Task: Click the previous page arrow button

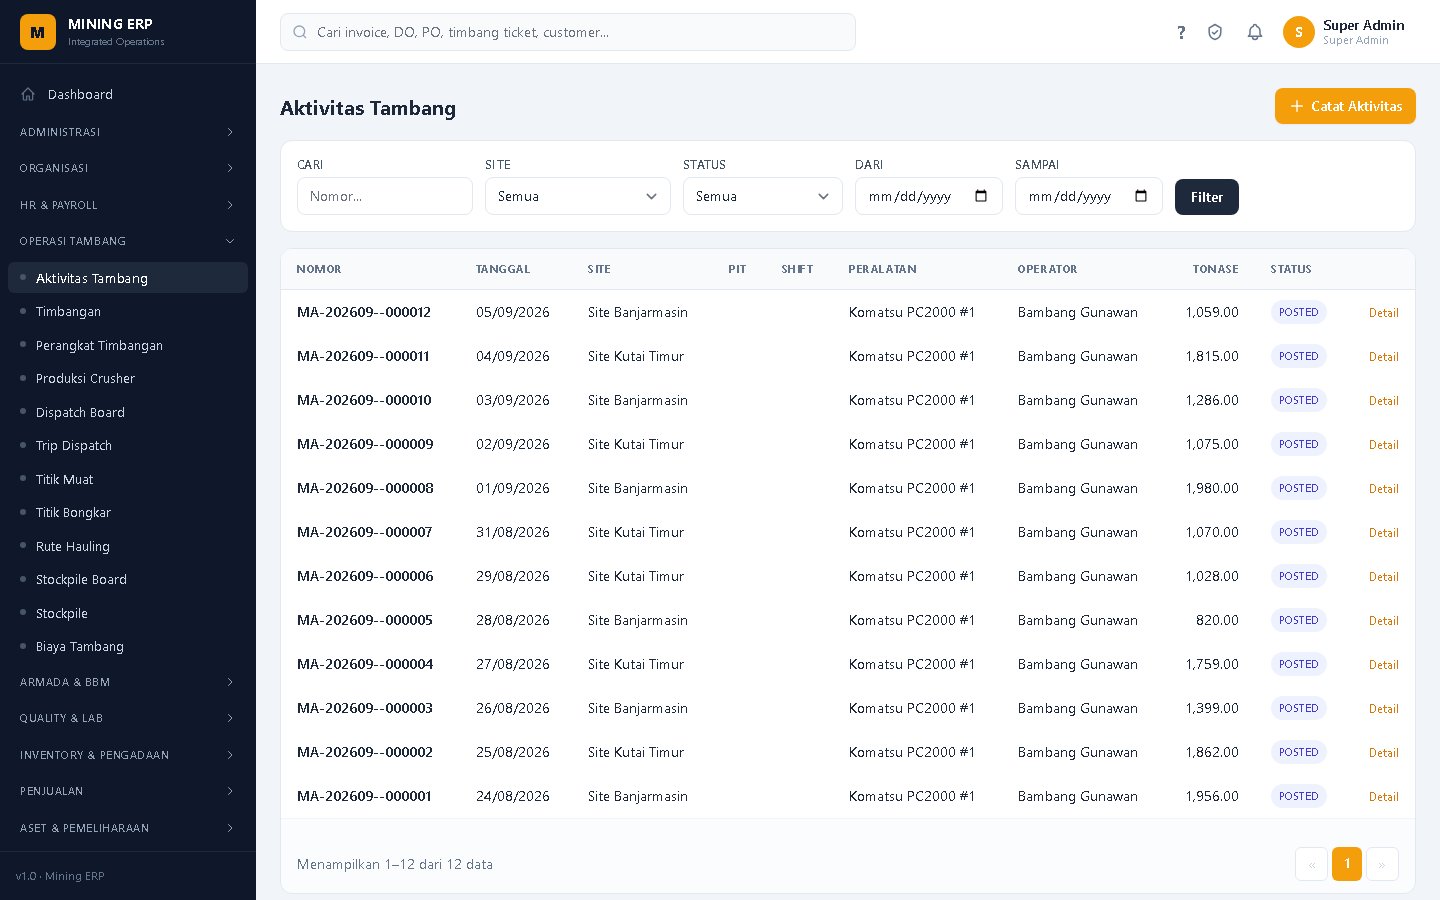Action: click(x=1311, y=864)
